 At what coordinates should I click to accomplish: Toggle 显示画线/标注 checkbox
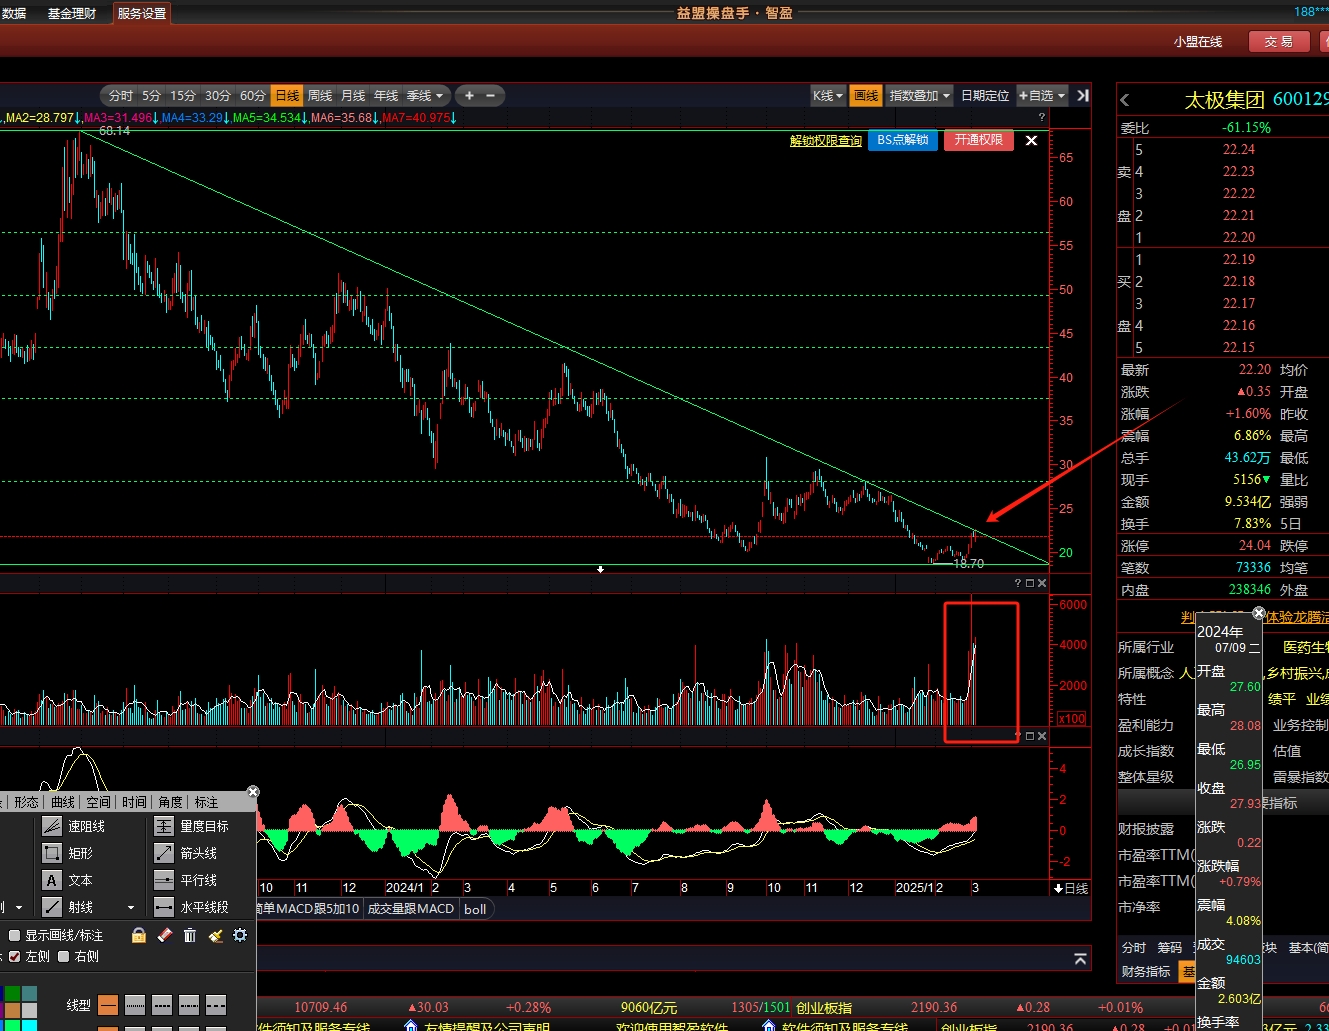coord(14,935)
